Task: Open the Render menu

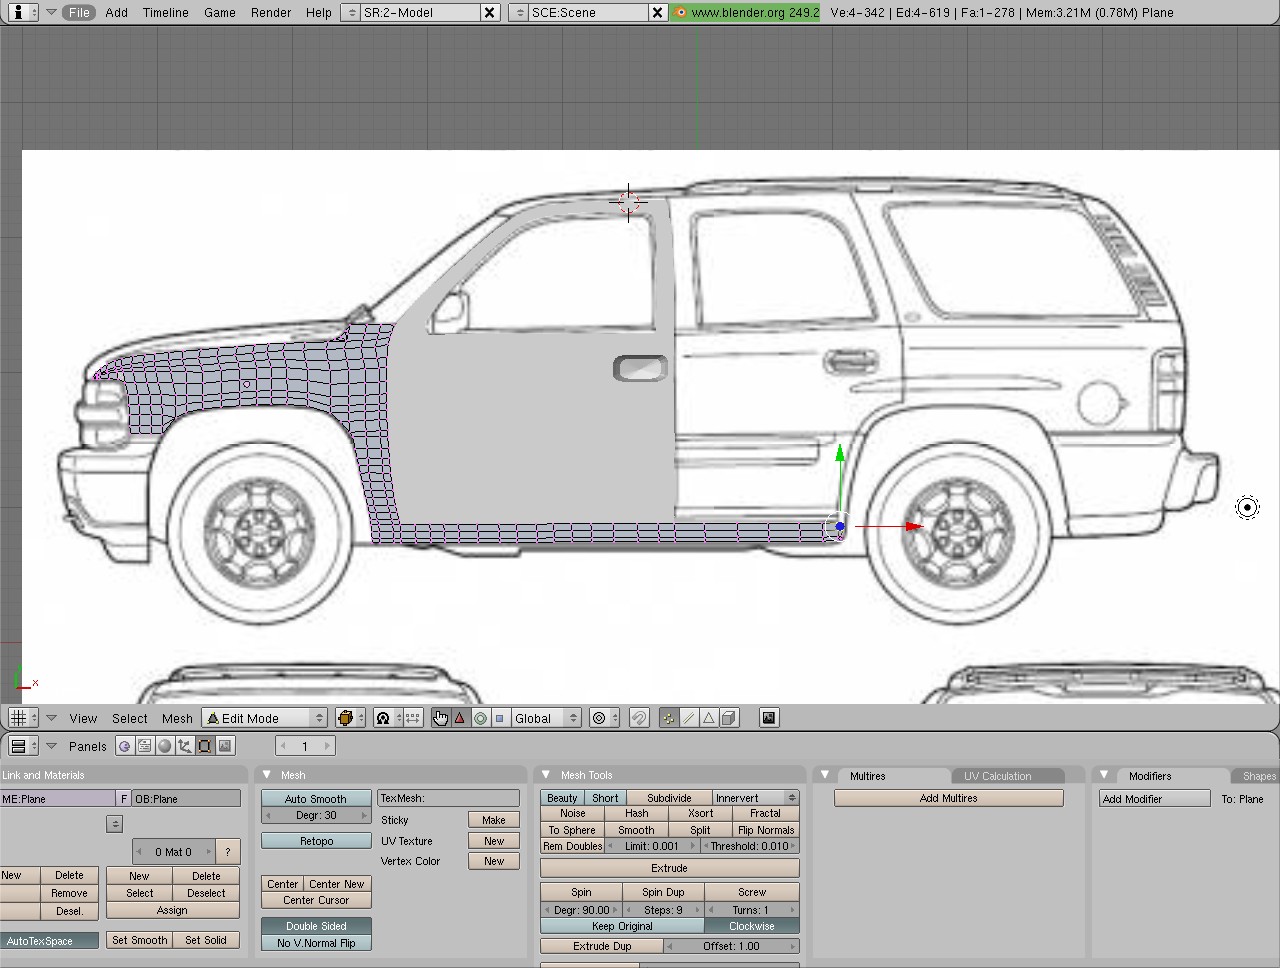Action: pyautogui.click(x=271, y=12)
